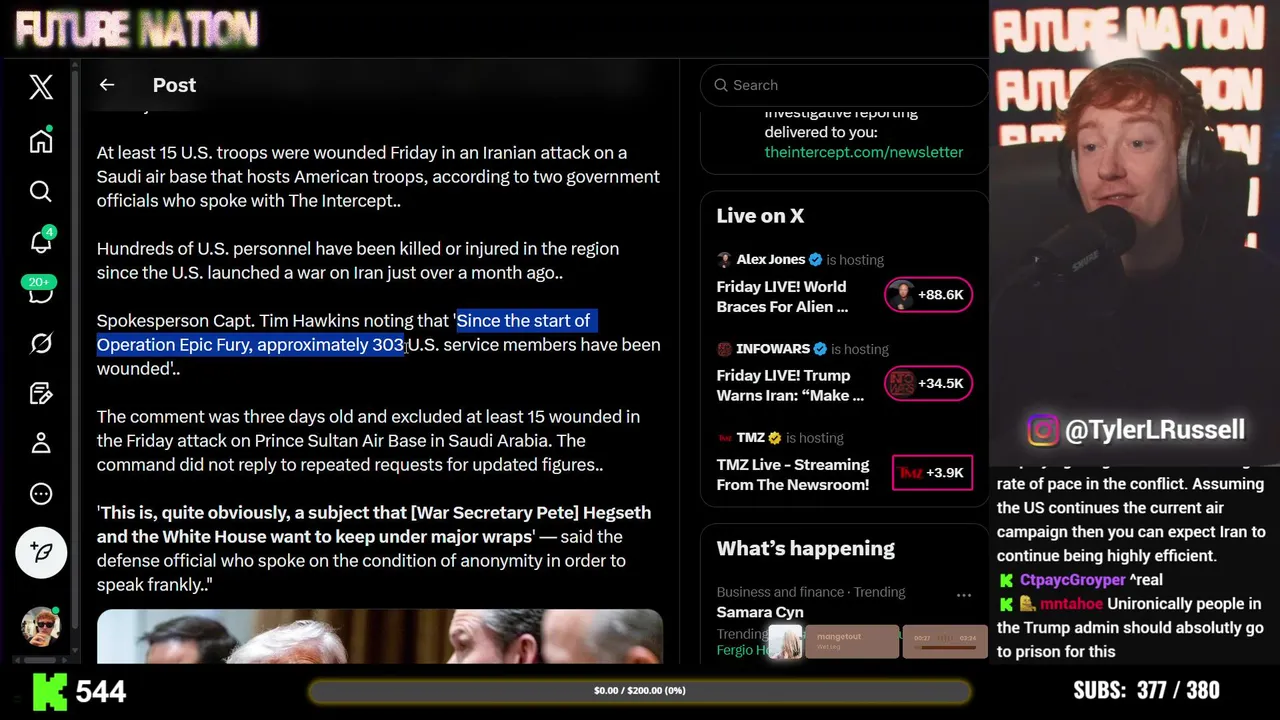Open the Profile person icon in the sidebar
This screenshot has height=720, width=1280.
click(x=41, y=443)
